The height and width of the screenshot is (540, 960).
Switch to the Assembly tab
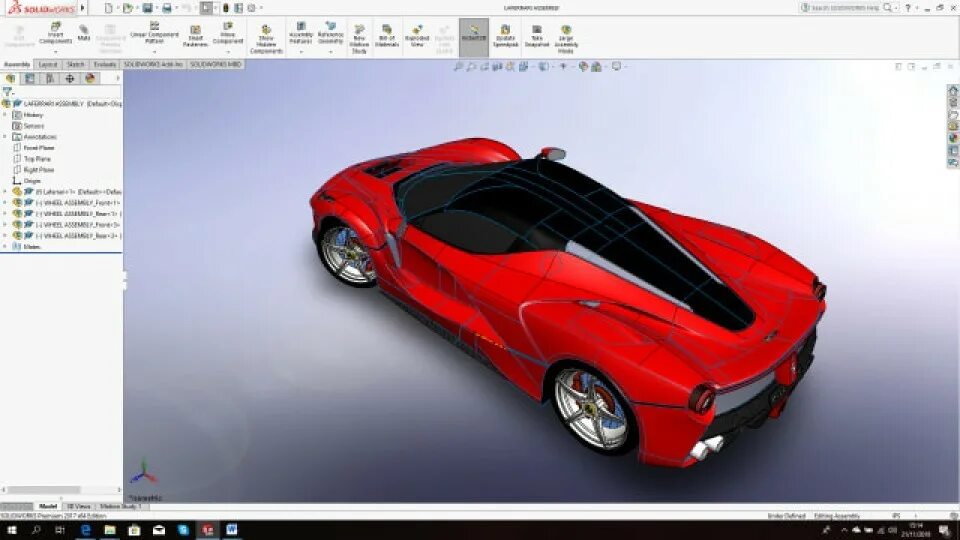pyautogui.click(x=17, y=64)
